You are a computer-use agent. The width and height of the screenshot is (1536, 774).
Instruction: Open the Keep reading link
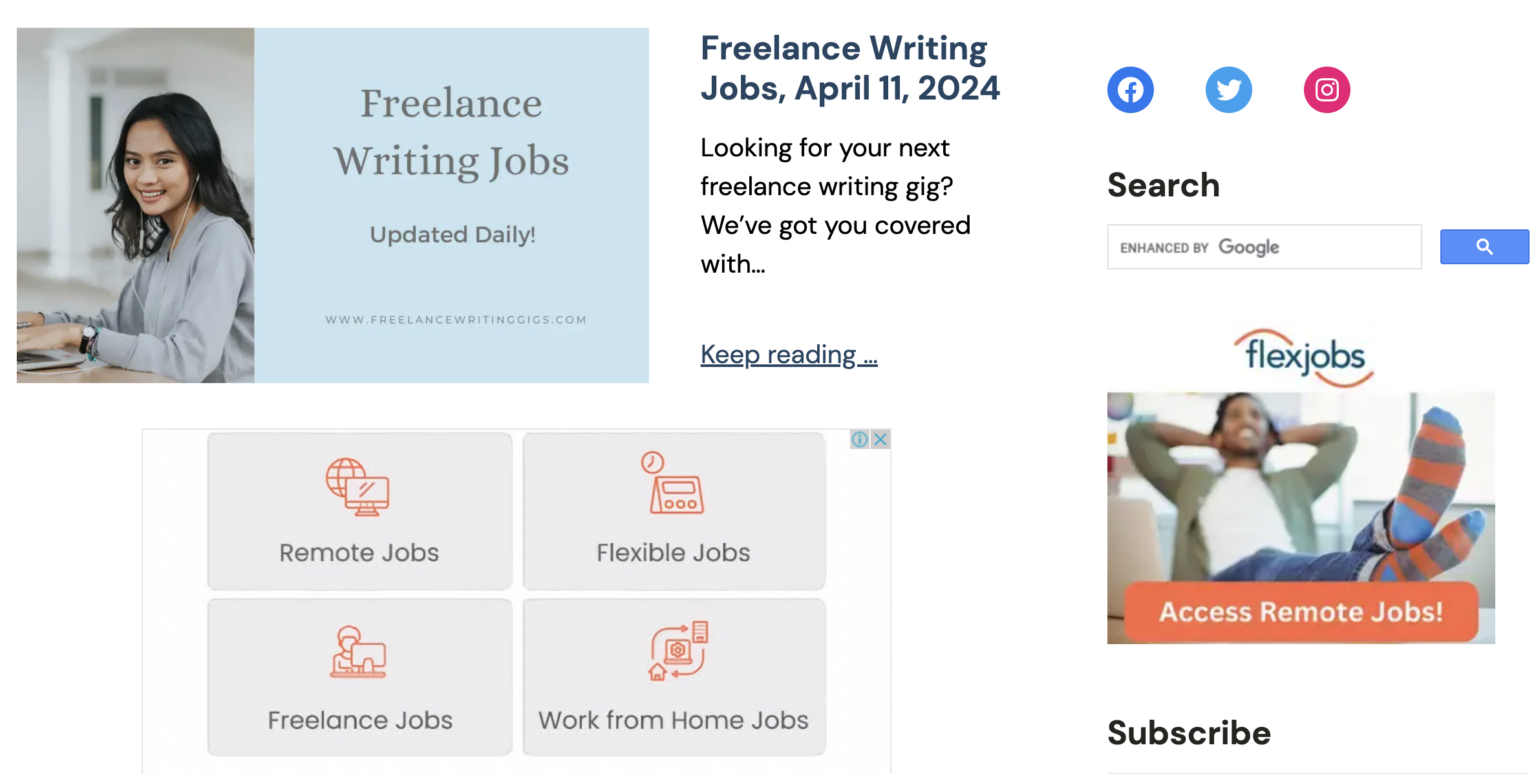pyautogui.click(x=788, y=354)
